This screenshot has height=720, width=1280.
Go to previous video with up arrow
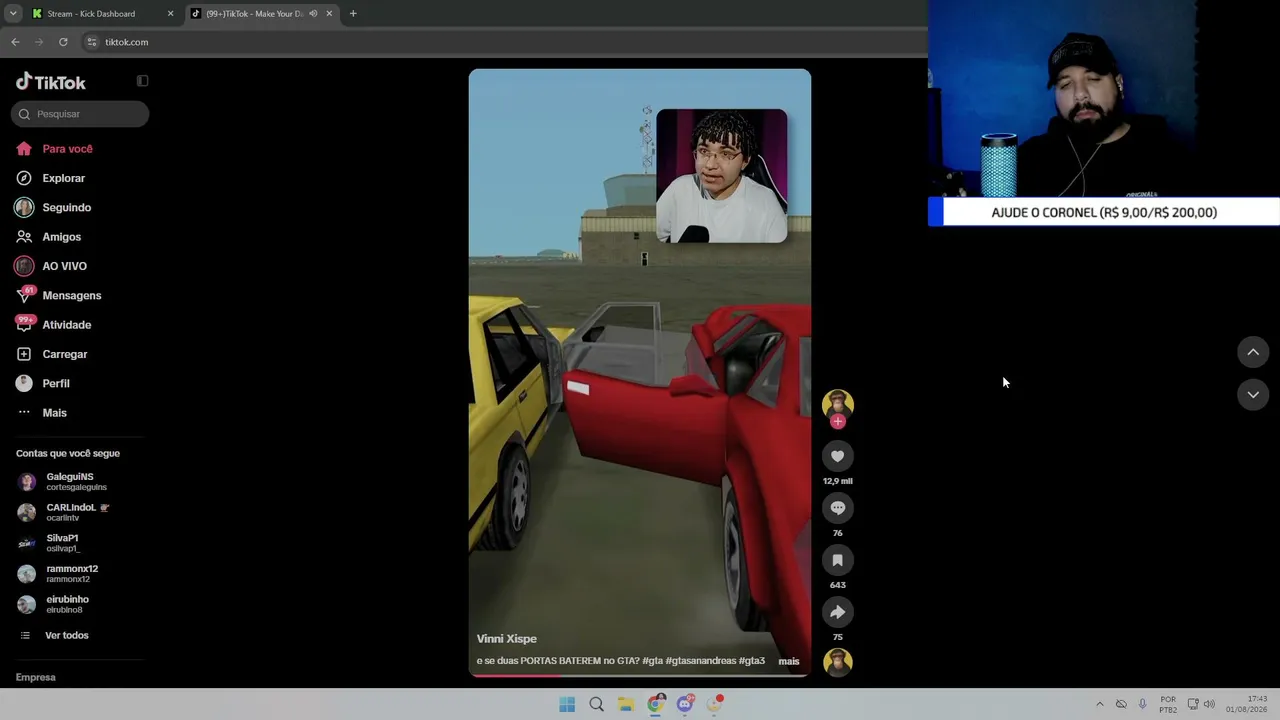click(1253, 352)
